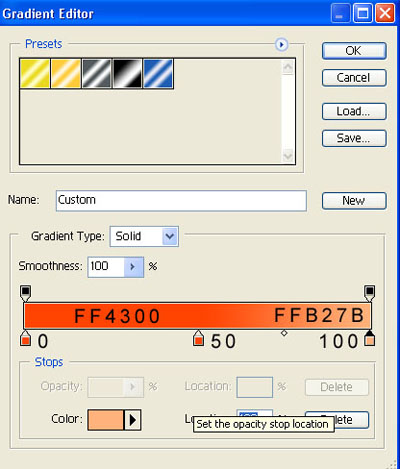Select the black and white gradient preset
The height and width of the screenshot is (469, 400).
pos(127,74)
